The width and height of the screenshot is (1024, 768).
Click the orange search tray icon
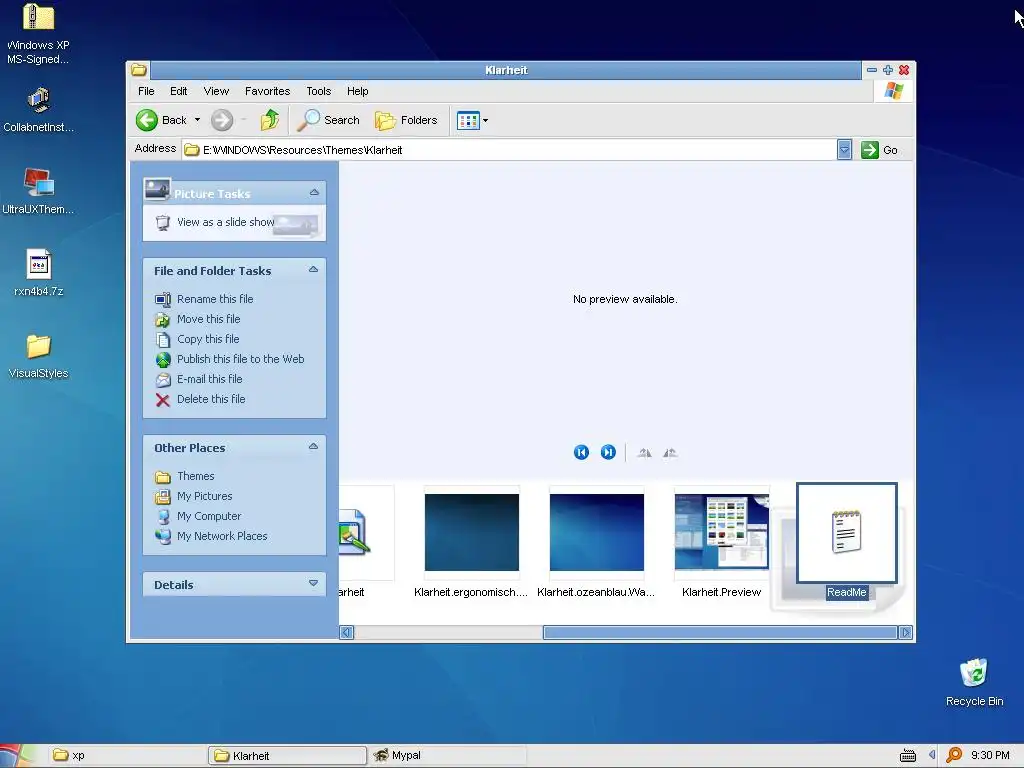pos(954,756)
